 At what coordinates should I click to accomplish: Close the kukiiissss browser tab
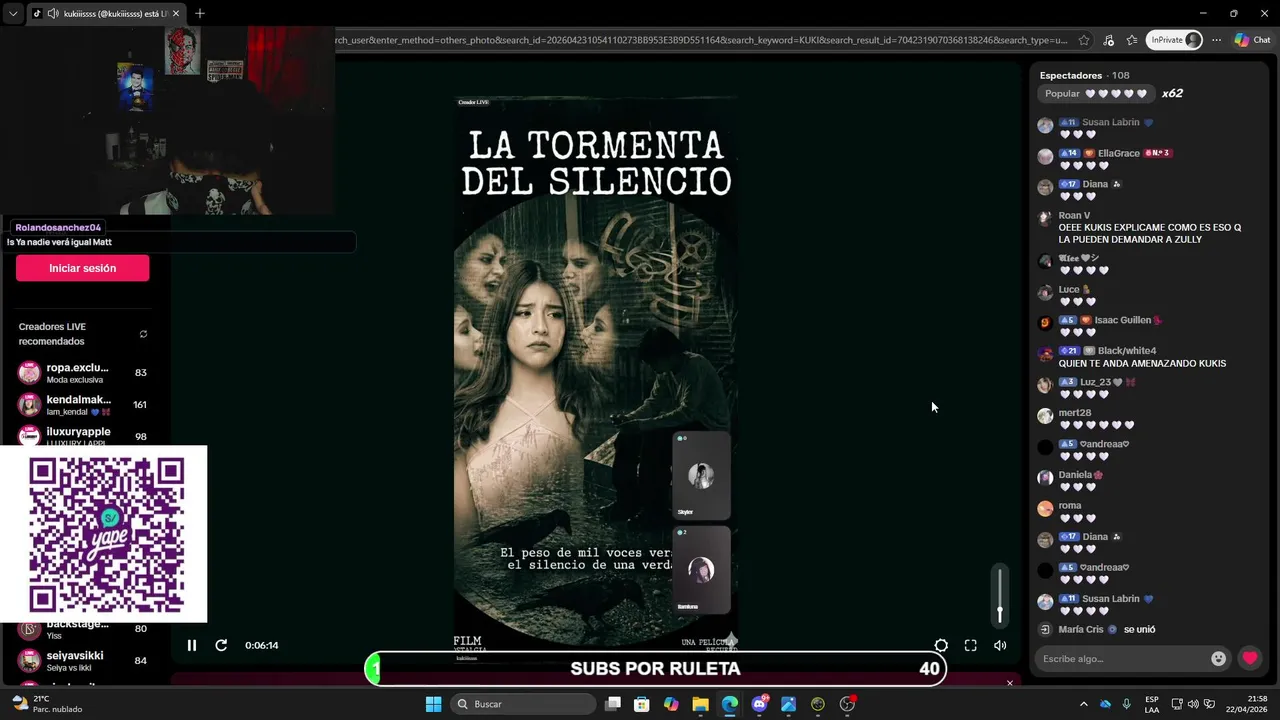coord(176,13)
